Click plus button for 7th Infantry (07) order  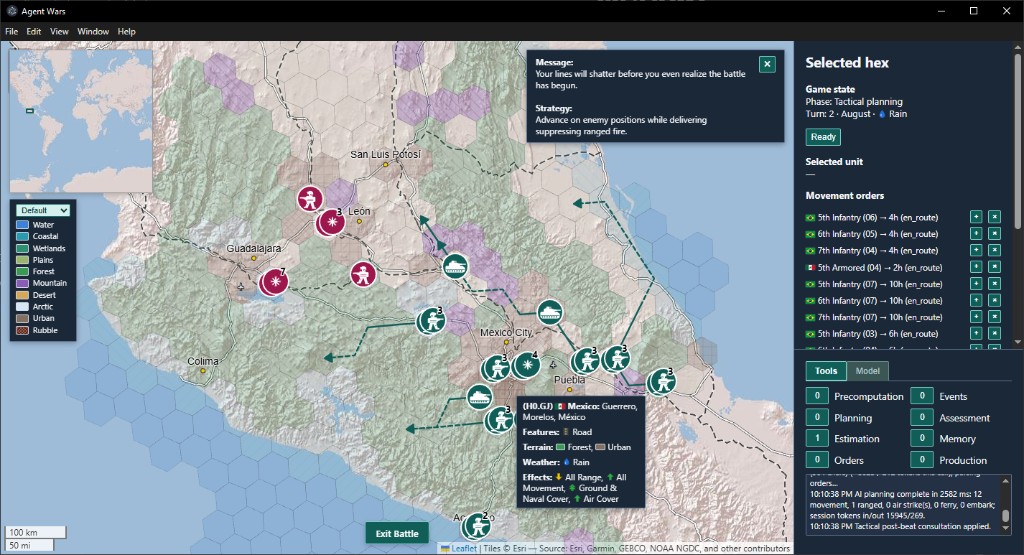coord(976,317)
